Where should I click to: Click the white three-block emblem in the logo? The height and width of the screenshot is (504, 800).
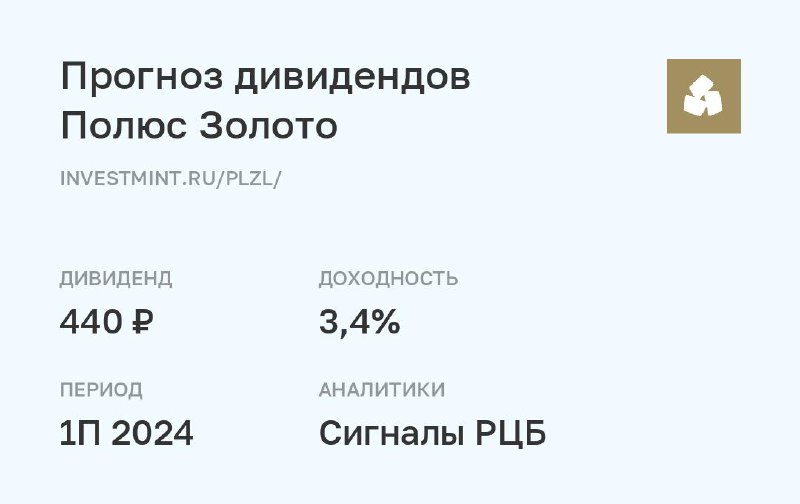[704, 96]
